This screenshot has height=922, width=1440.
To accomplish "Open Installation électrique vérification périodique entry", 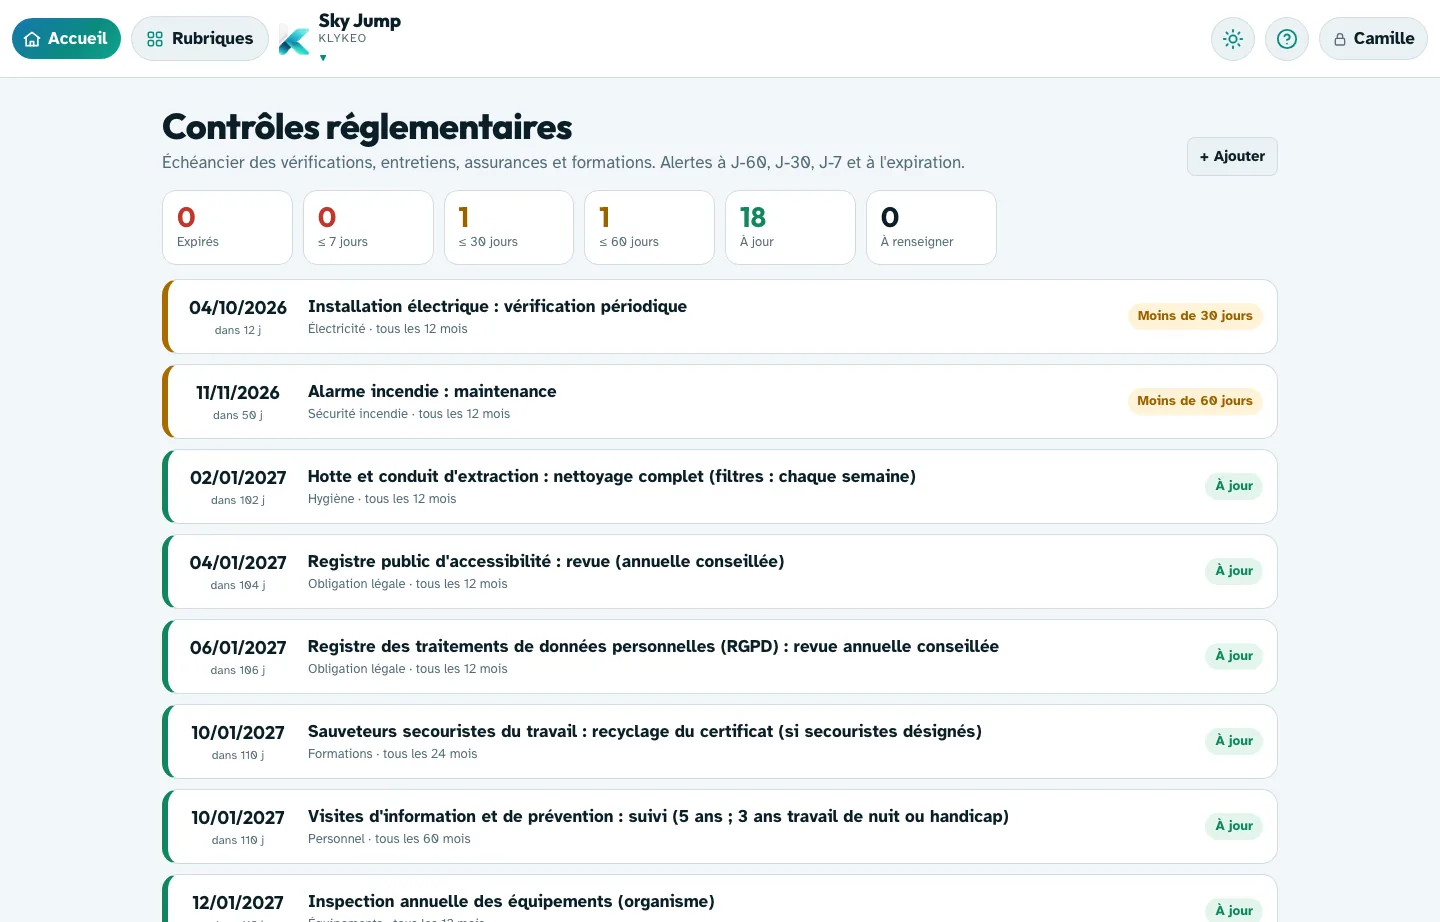I will click(x=720, y=316).
